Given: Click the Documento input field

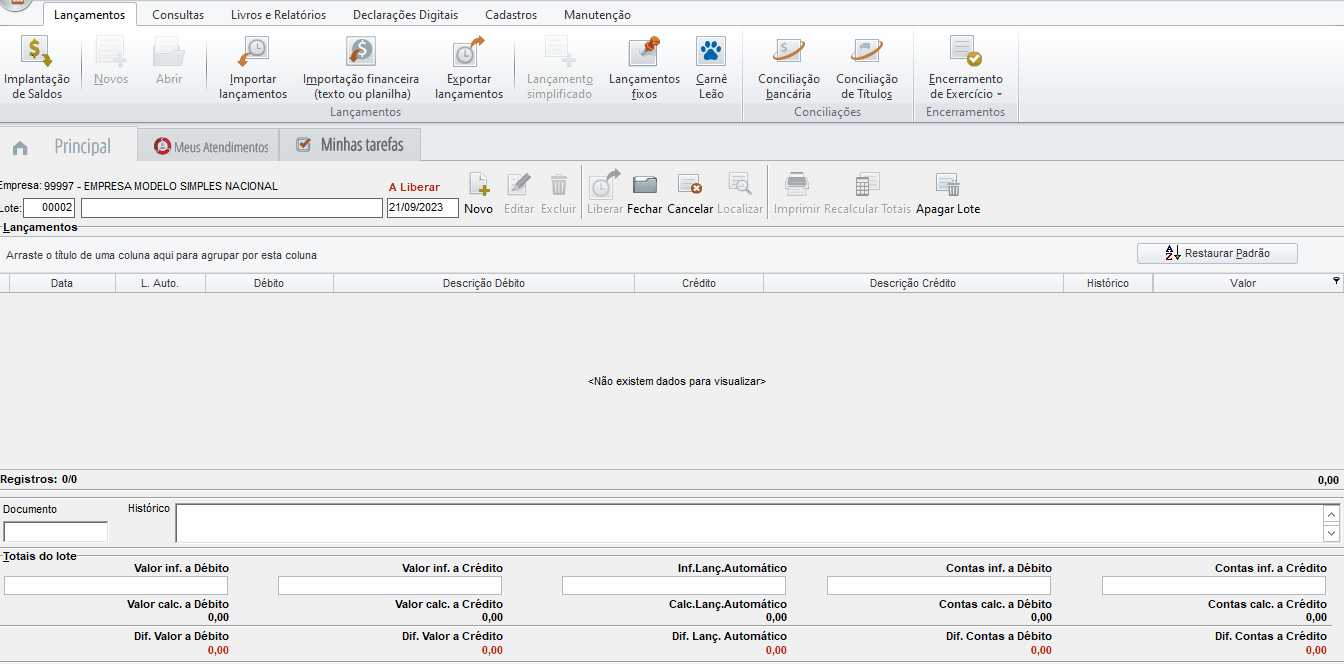Looking at the screenshot, I should [56, 532].
